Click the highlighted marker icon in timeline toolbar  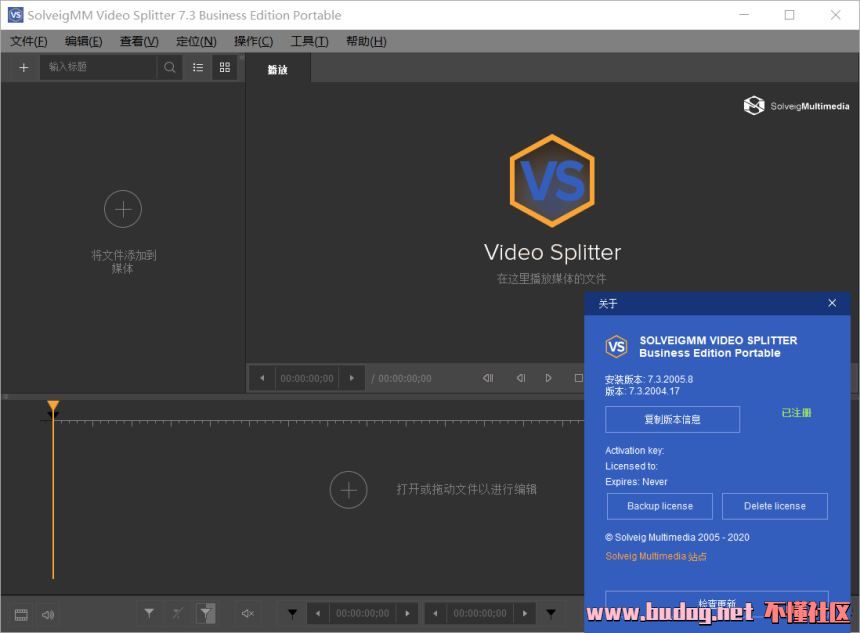[205, 613]
